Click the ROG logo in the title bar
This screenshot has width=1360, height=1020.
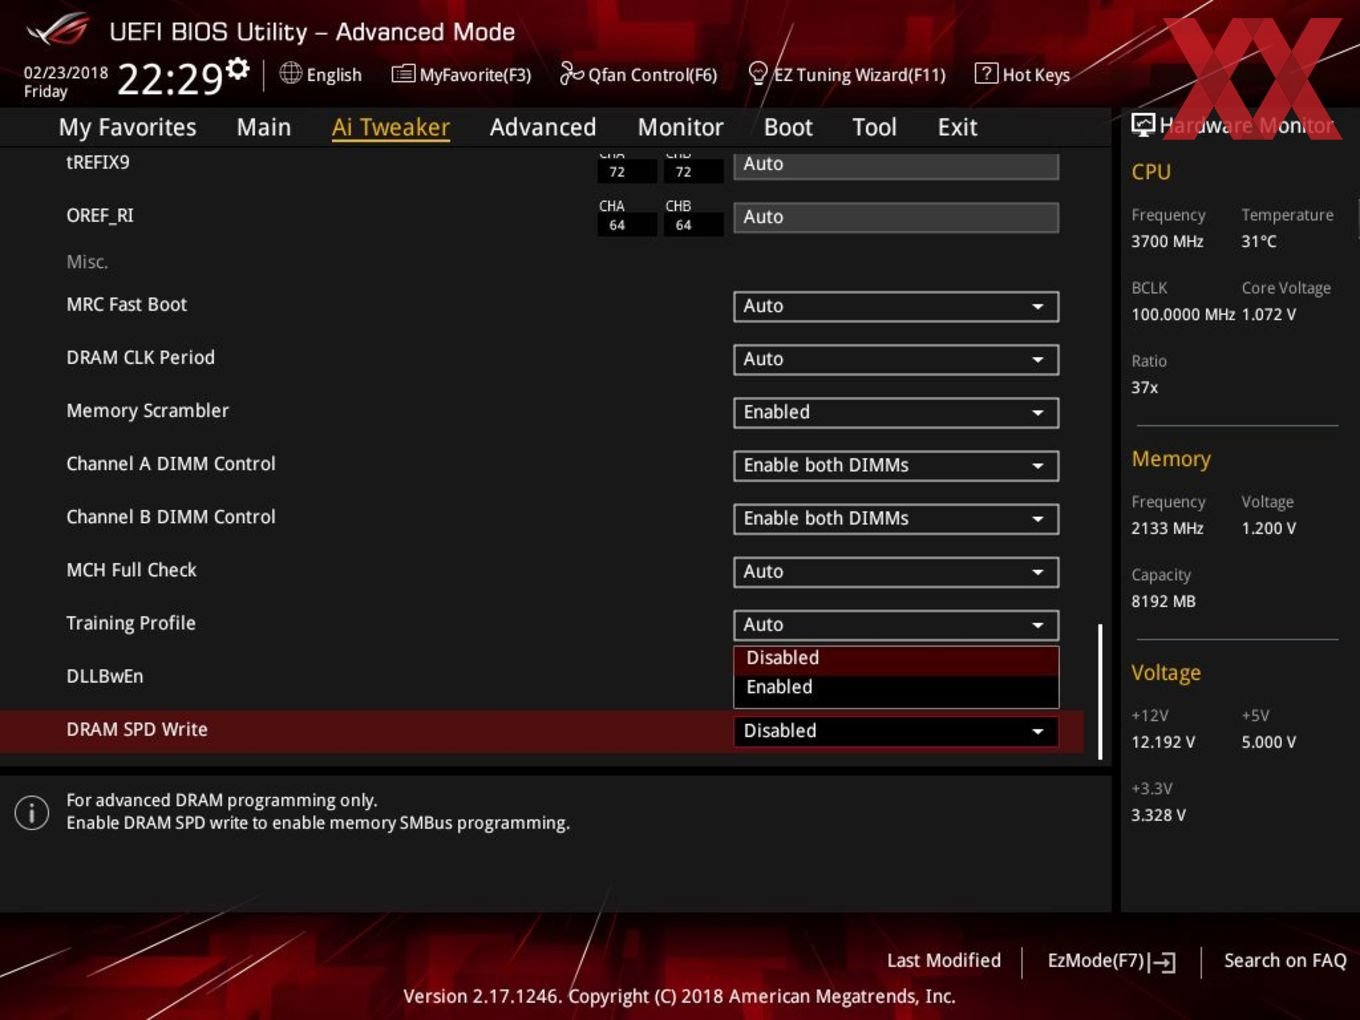[58, 30]
